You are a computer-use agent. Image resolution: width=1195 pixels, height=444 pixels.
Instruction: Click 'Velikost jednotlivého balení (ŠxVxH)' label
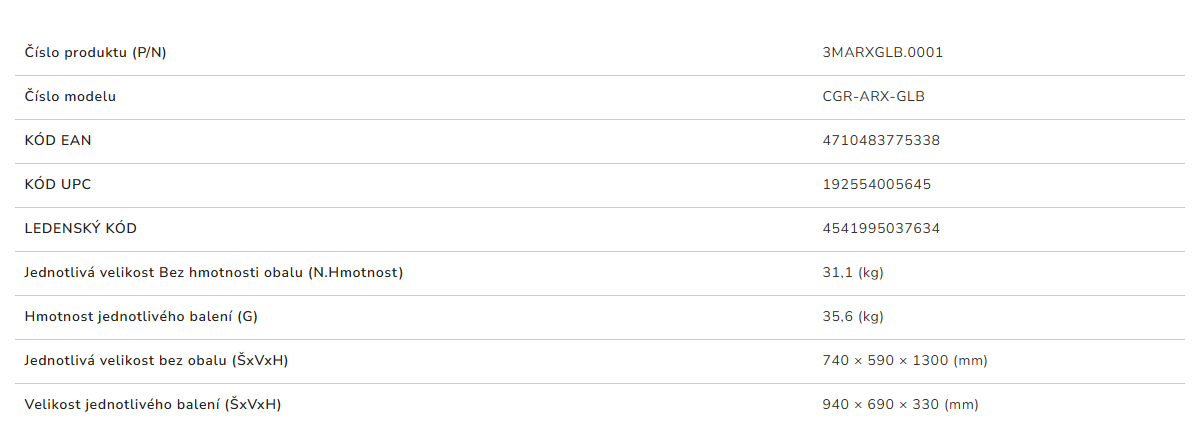[153, 404]
